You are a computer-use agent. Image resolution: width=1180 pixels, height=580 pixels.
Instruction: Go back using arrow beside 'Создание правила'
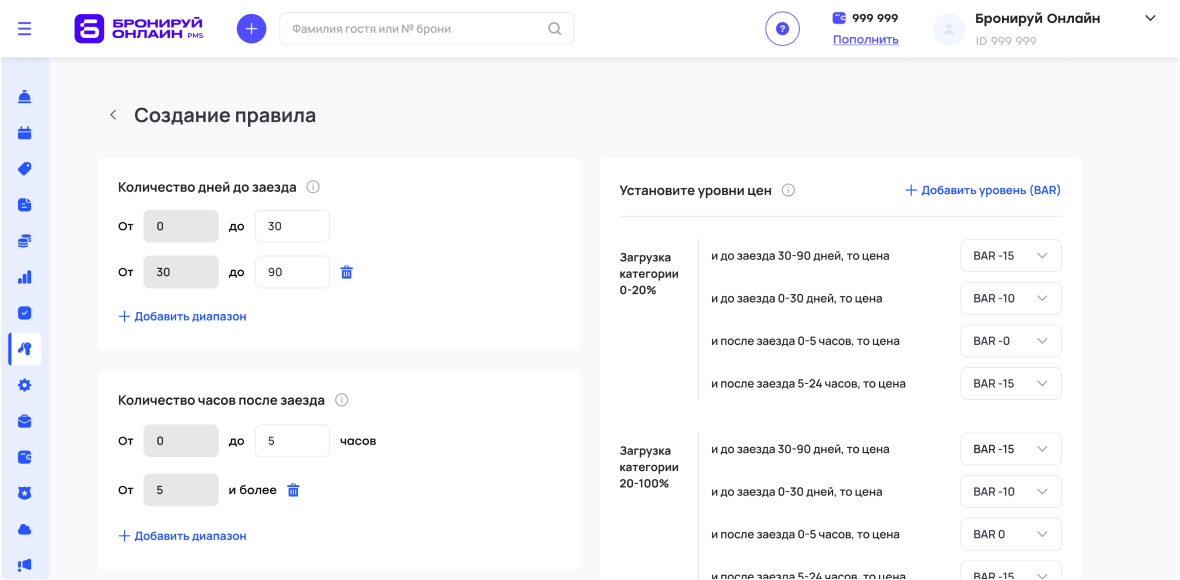coord(113,115)
